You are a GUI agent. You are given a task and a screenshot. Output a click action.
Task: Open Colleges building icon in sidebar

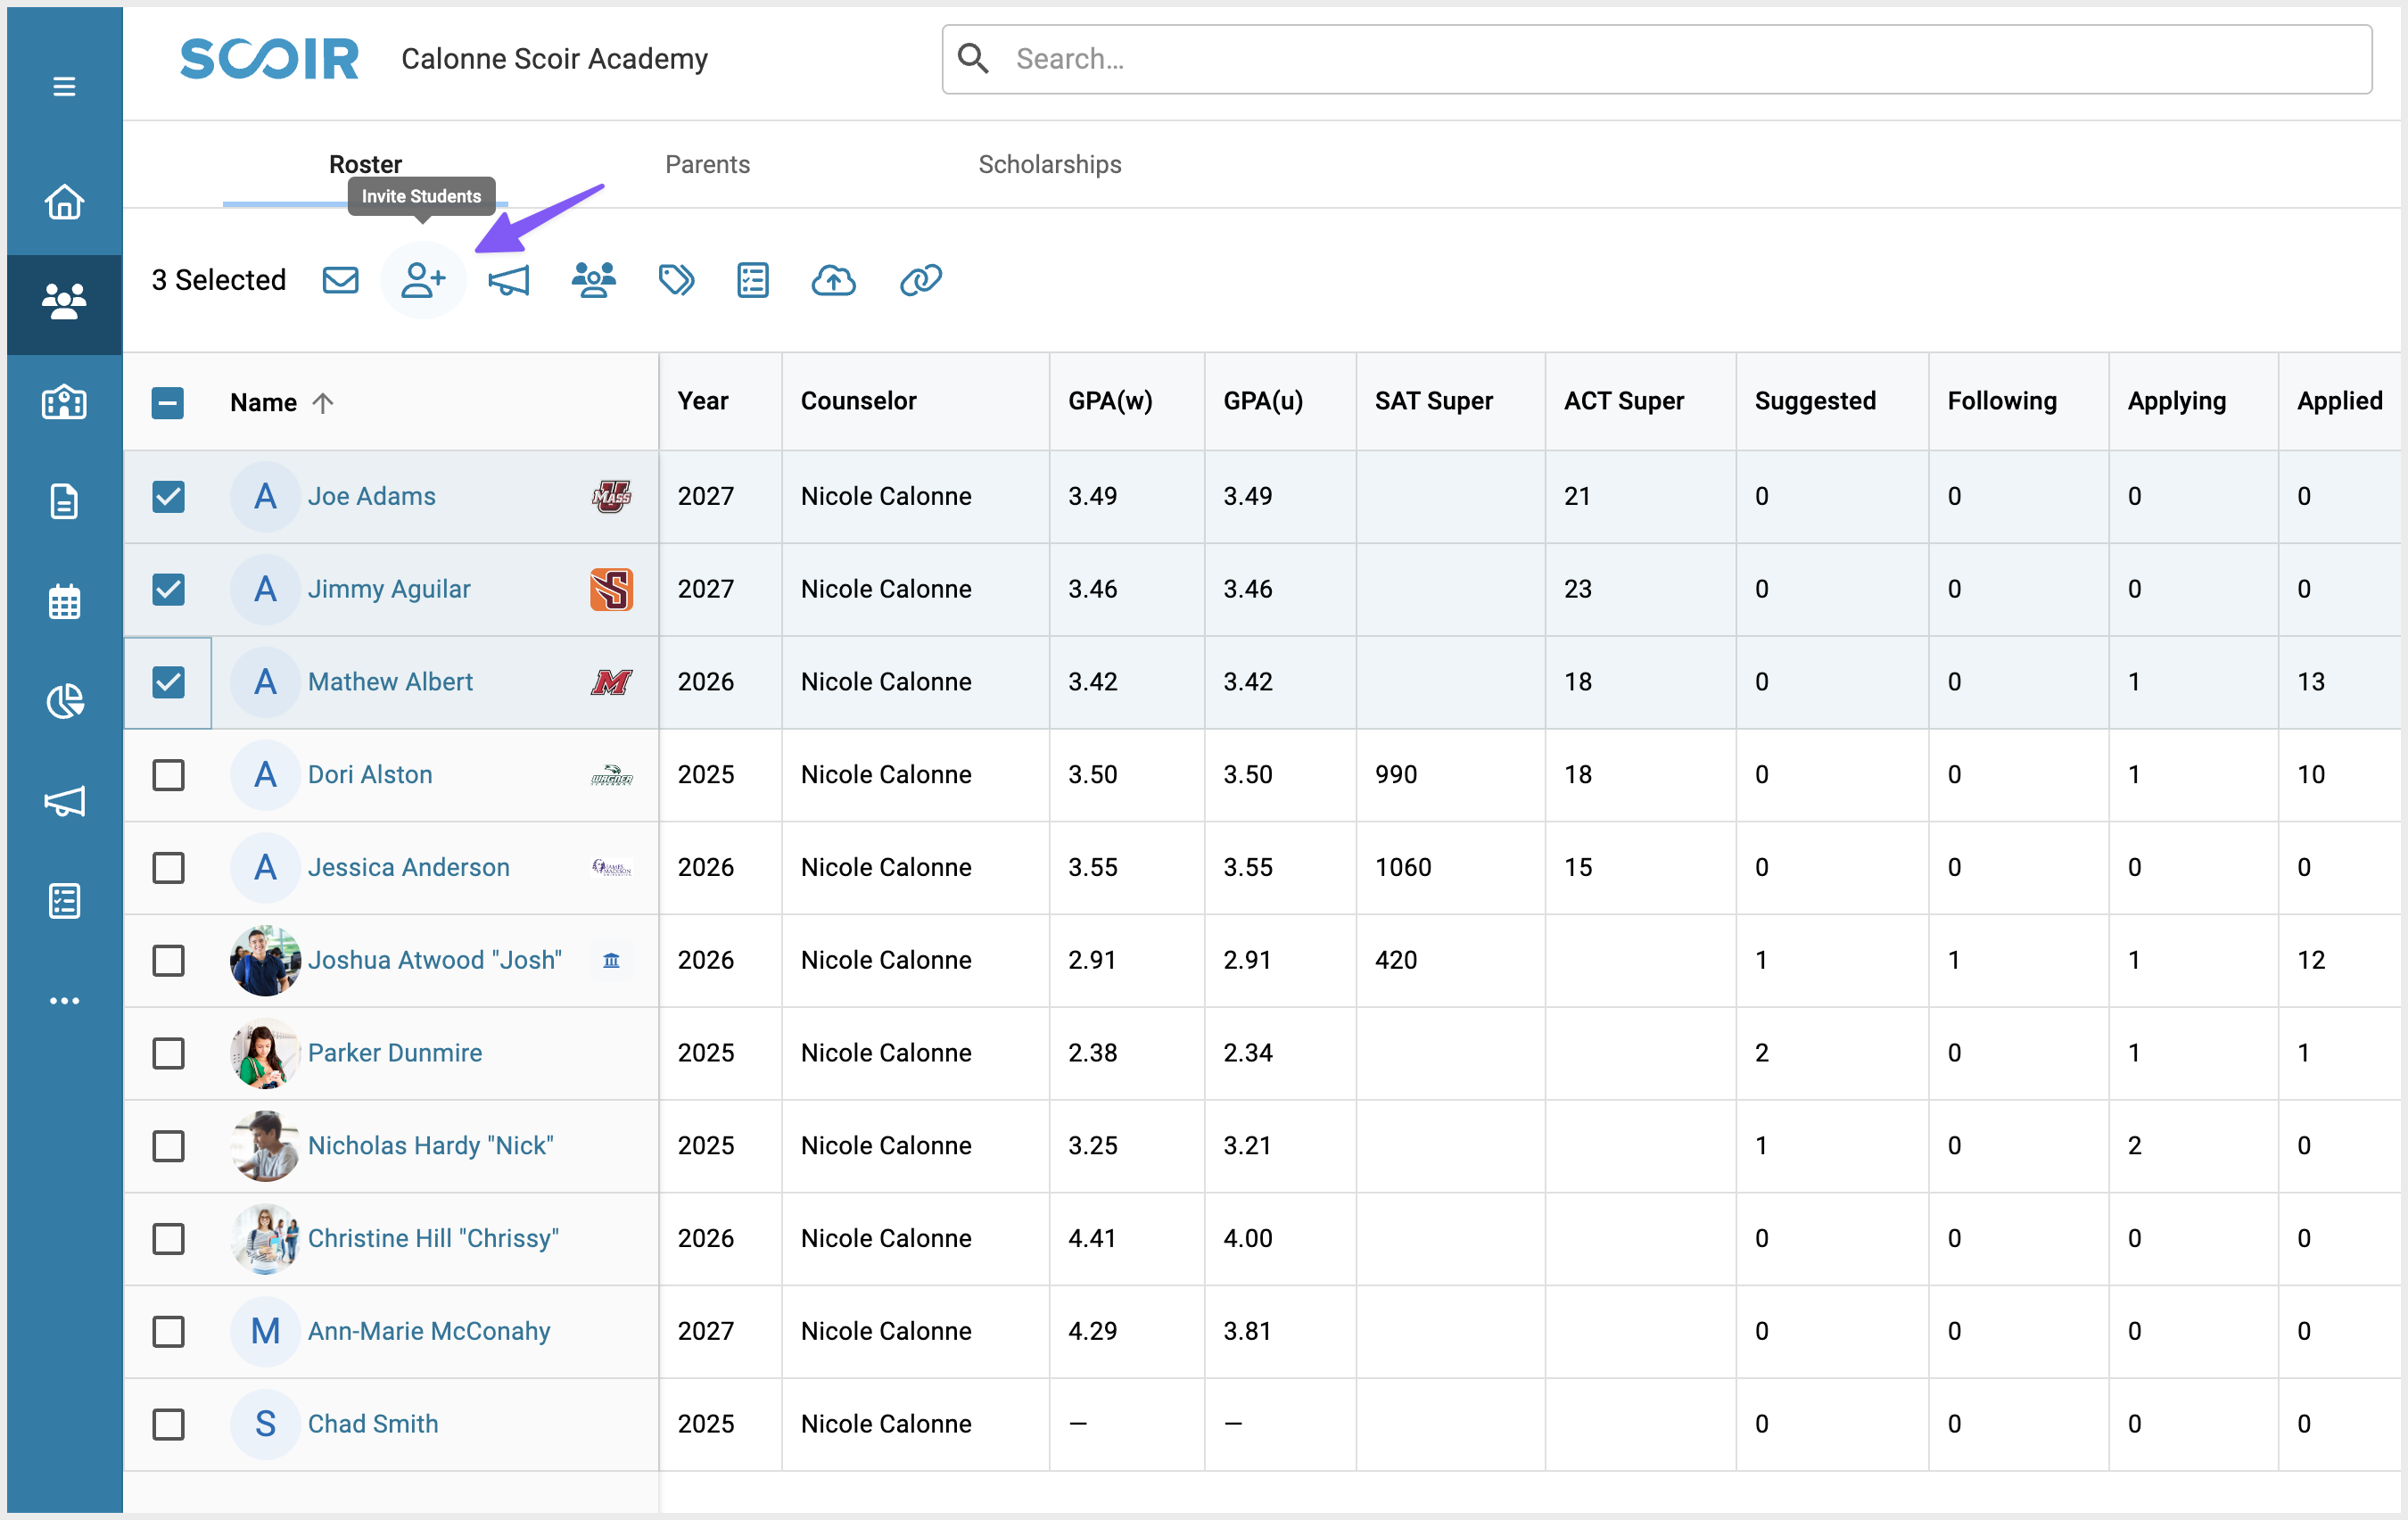64,401
